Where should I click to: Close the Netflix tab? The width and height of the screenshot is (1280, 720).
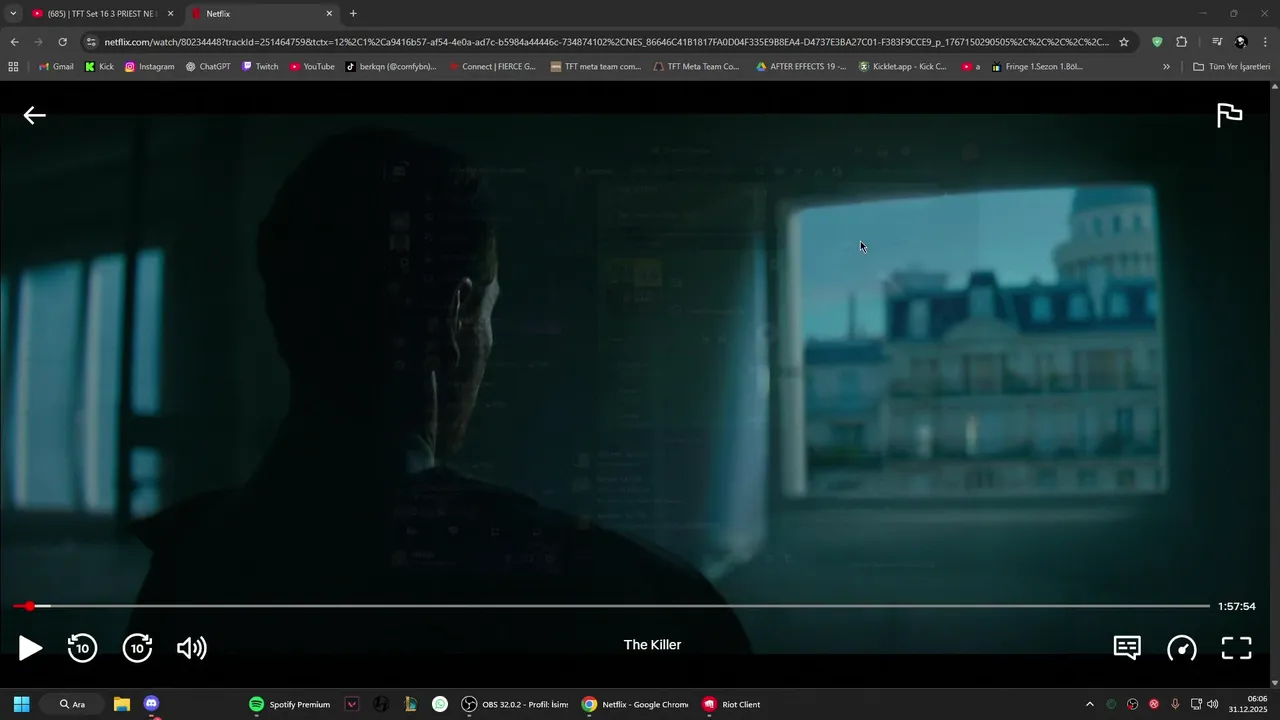(329, 14)
